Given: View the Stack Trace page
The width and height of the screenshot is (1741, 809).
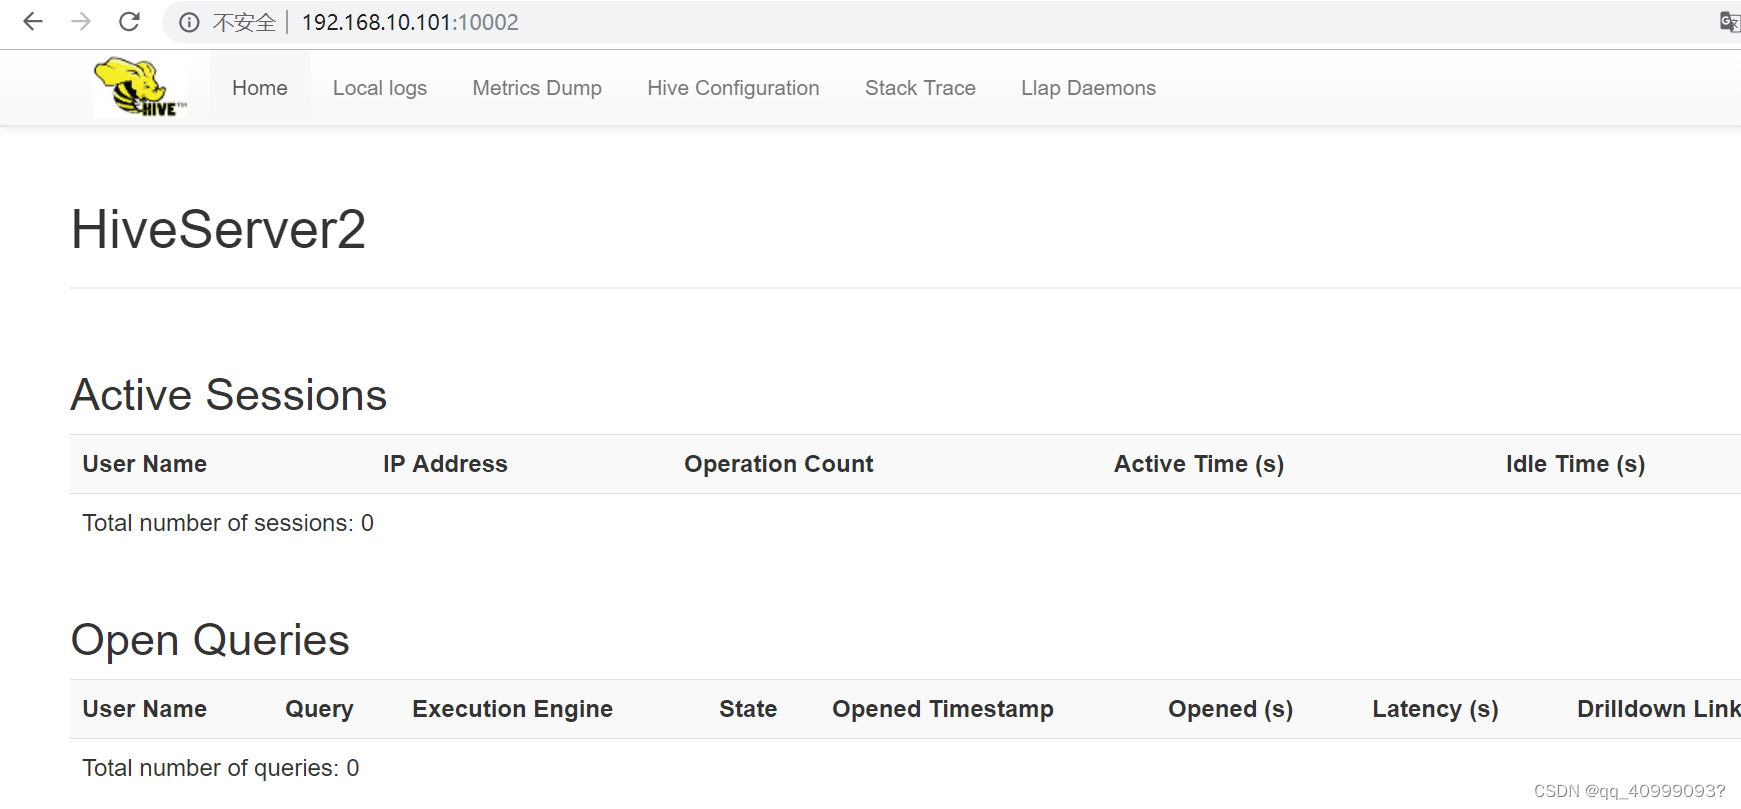Looking at the screenshot, I should 920,88.
